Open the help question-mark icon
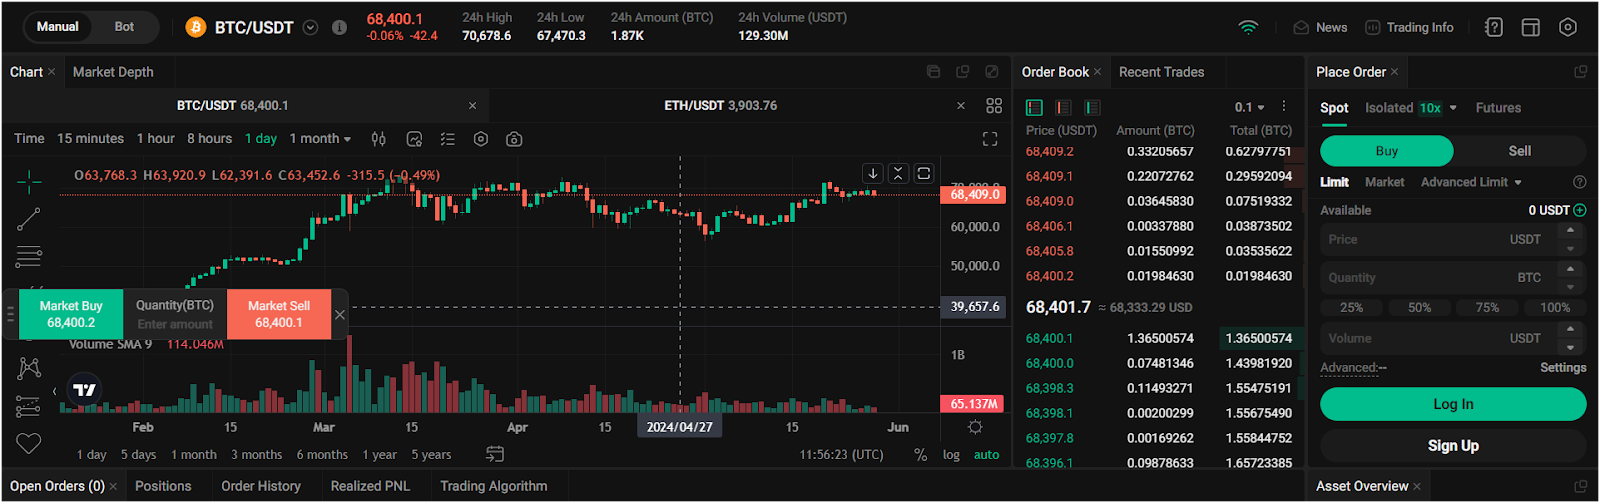 [x=1494, y=28]
